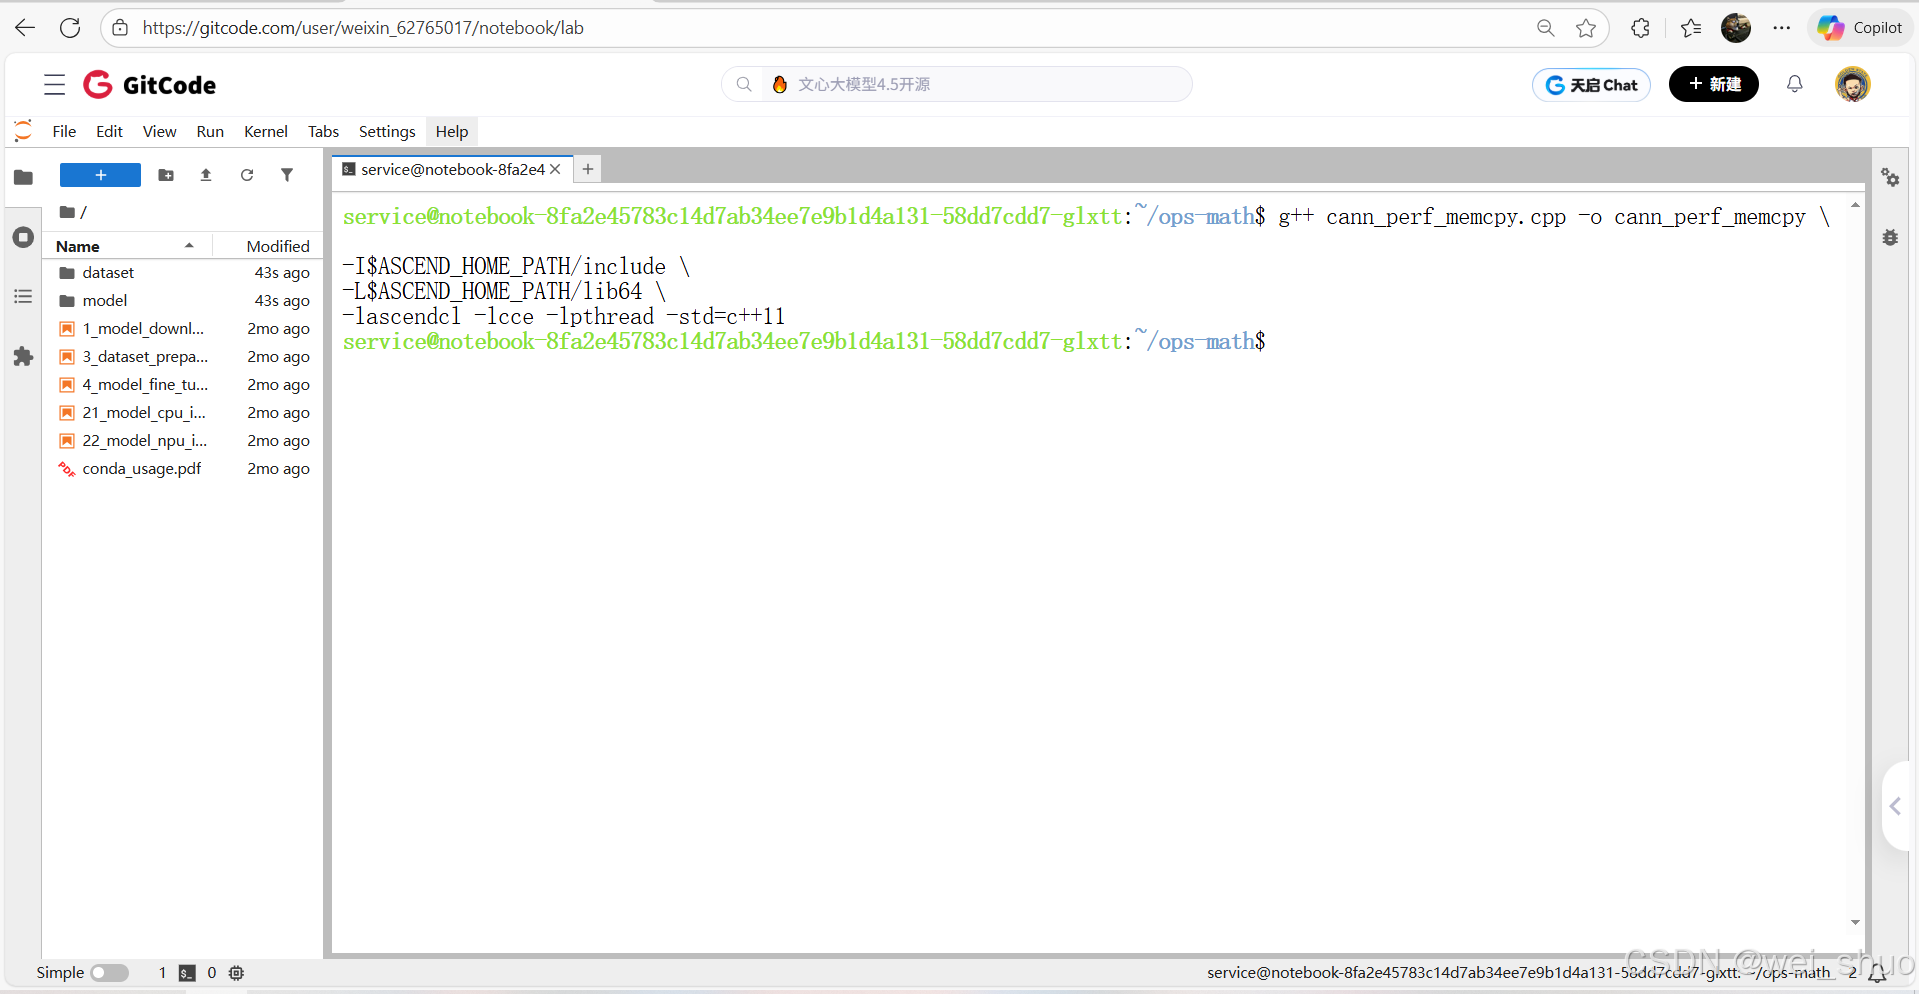
Task: Add a new tab with the plus button
Action: pyautogui.click(x=588, y=169)
